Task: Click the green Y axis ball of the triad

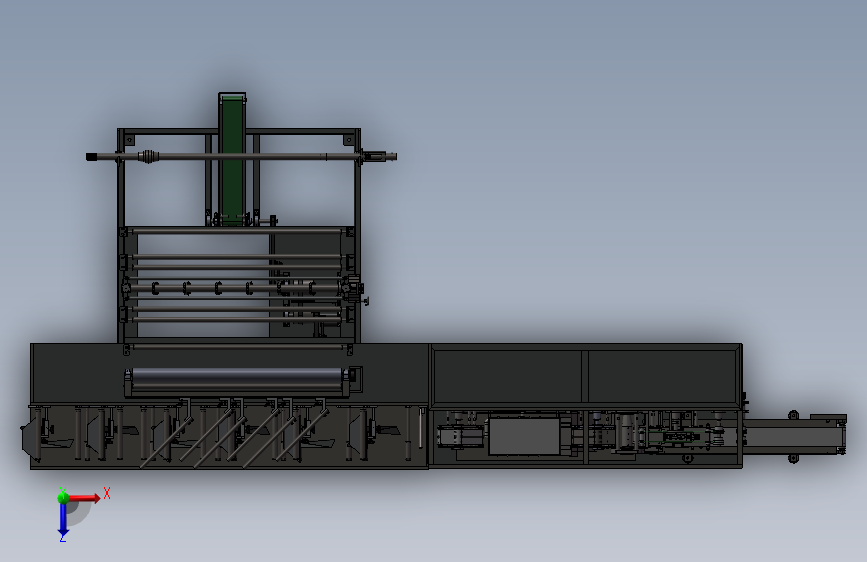Action: (63, 497)
